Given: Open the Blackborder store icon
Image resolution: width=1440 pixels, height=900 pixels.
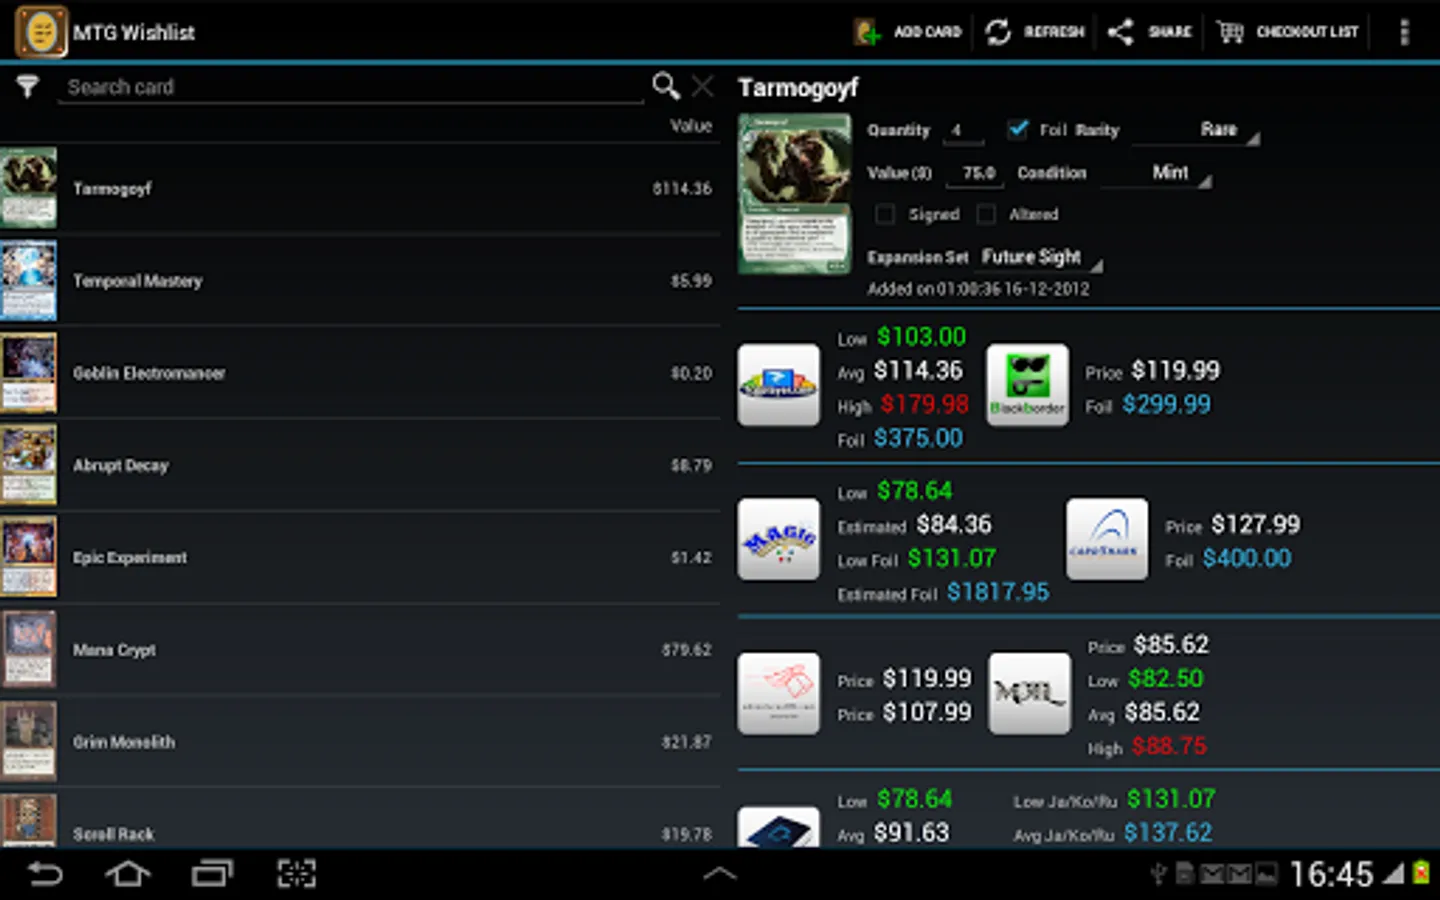Looking at the screenshot, I should click(x=1027, y=385).
